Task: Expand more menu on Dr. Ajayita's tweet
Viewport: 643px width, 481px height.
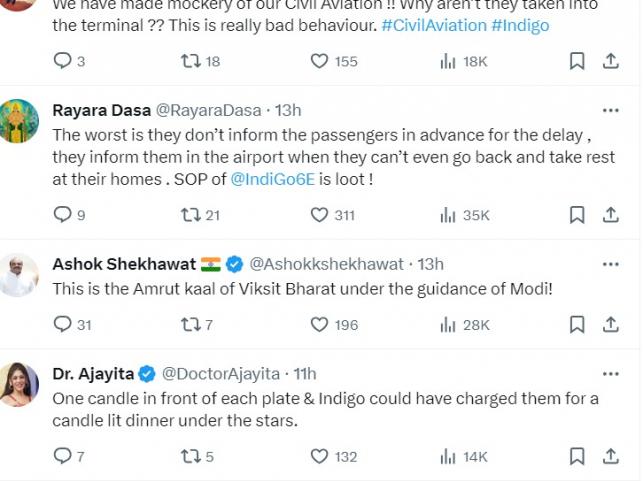Action: click(610, 373)
